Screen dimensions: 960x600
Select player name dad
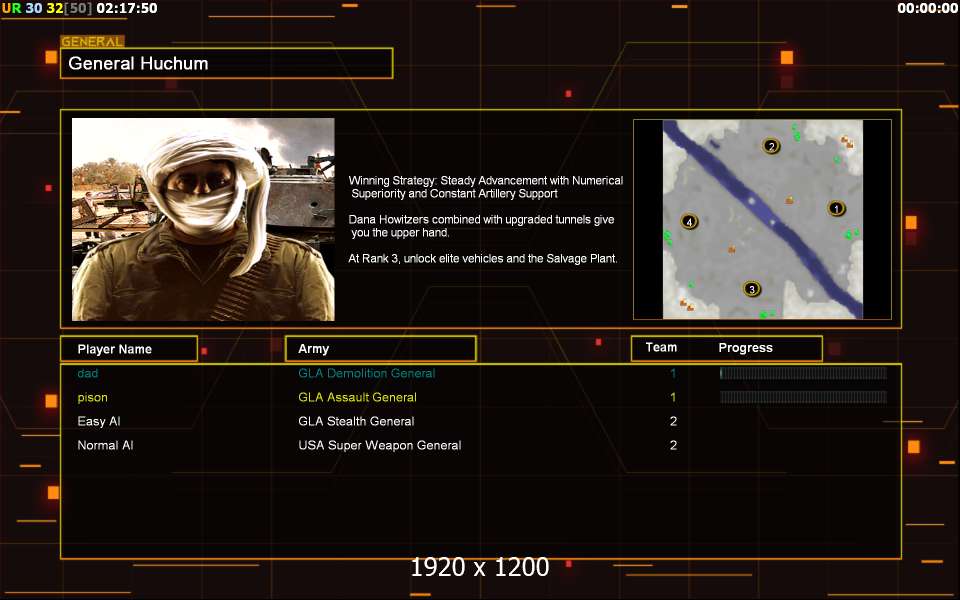88,373
